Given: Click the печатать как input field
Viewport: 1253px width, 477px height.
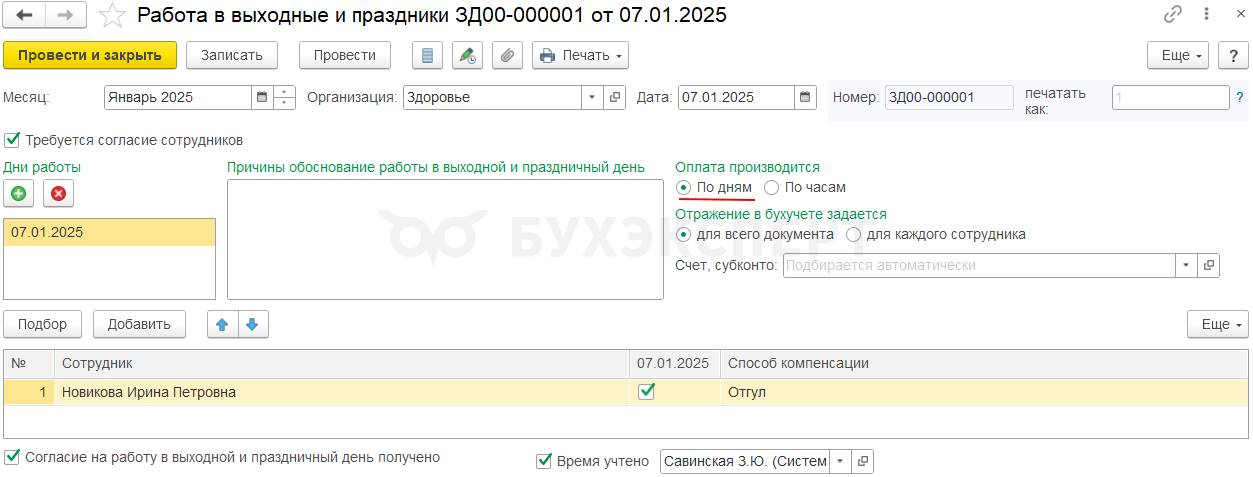Looking at the screenshot, I should pyautogui.click(x=1170, y=97).
